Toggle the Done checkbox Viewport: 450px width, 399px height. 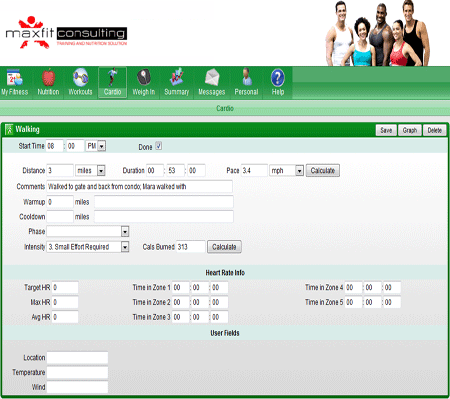pyautogui.click(x=159, y=146)
